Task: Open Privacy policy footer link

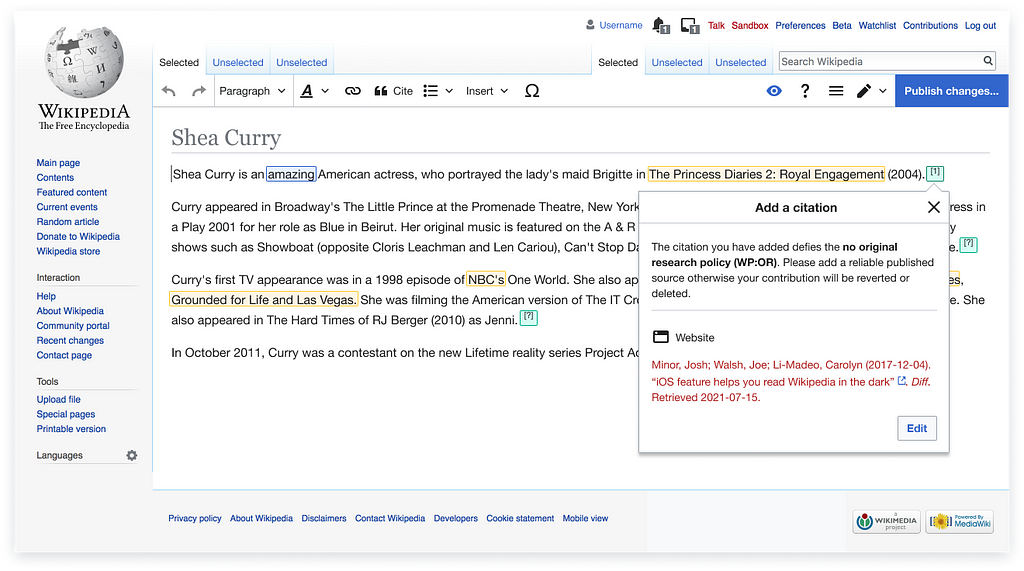Action: point(195,518)
